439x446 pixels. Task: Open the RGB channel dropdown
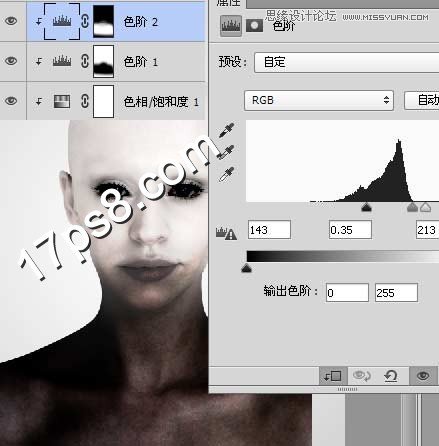(x=319, y=100)
